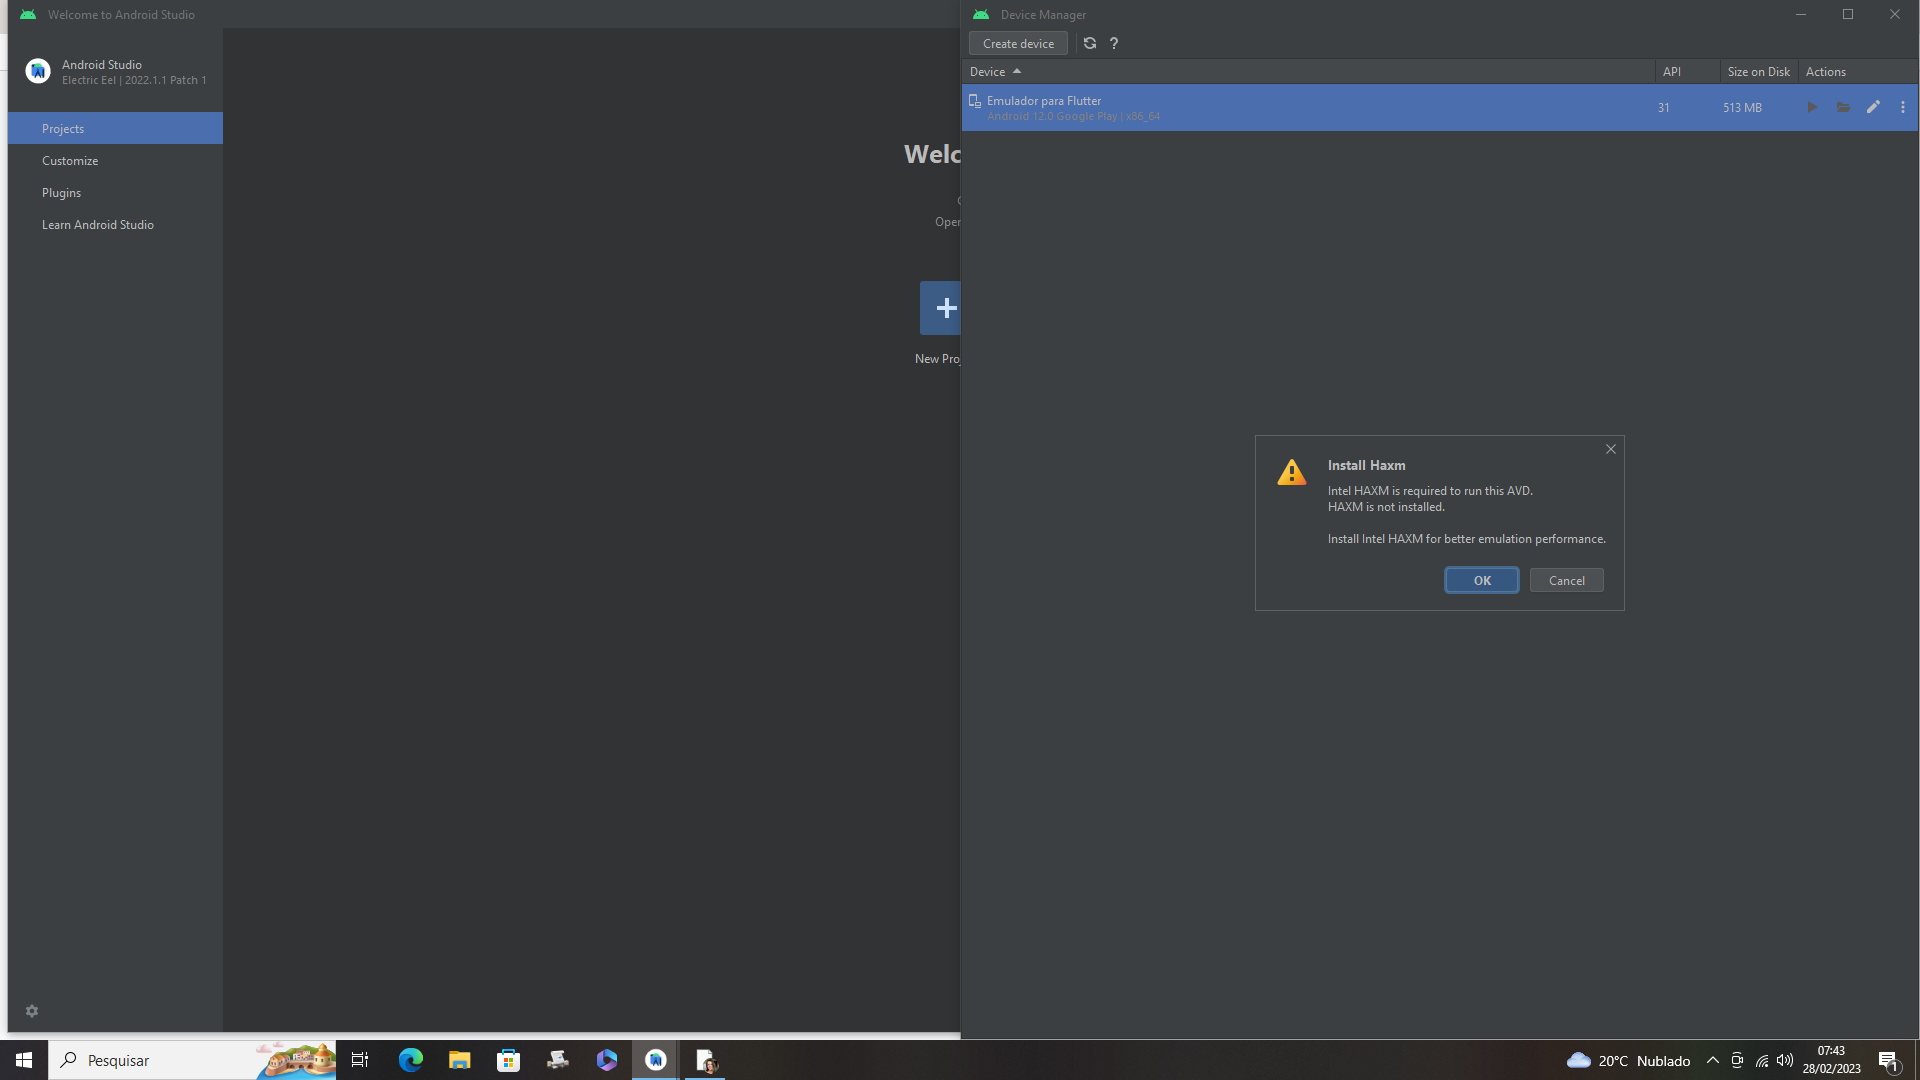1920x1080 pixels.
Task: Click the Actions column header
Action: (1857, 71)
